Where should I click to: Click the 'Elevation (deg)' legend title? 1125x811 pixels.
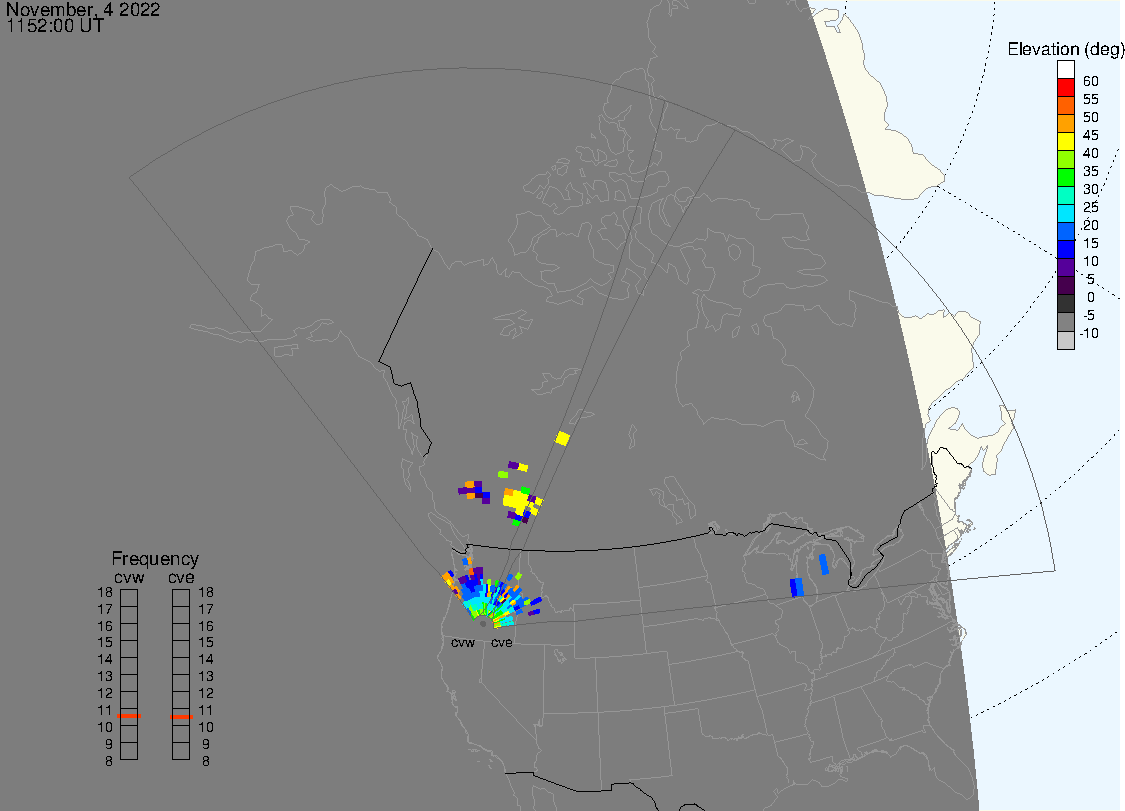(x=1065, y=49)
